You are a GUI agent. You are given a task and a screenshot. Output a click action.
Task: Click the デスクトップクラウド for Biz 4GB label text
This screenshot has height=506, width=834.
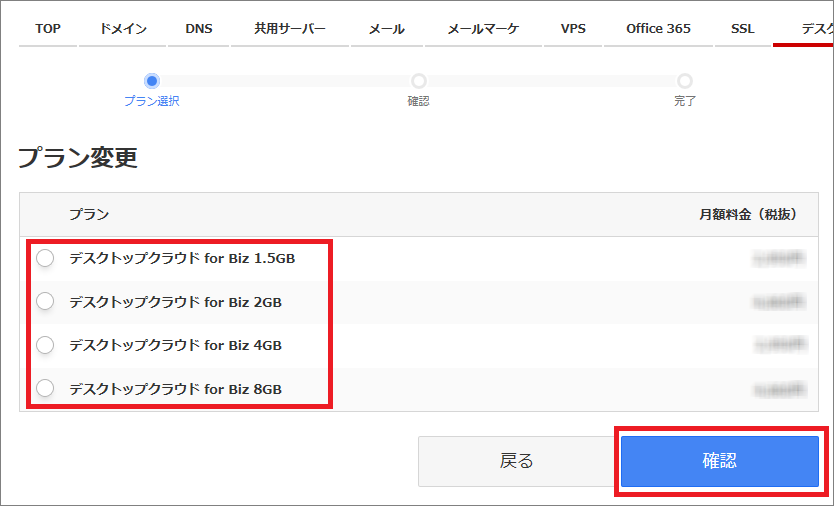pyautogui.click(x=176, y=345)
